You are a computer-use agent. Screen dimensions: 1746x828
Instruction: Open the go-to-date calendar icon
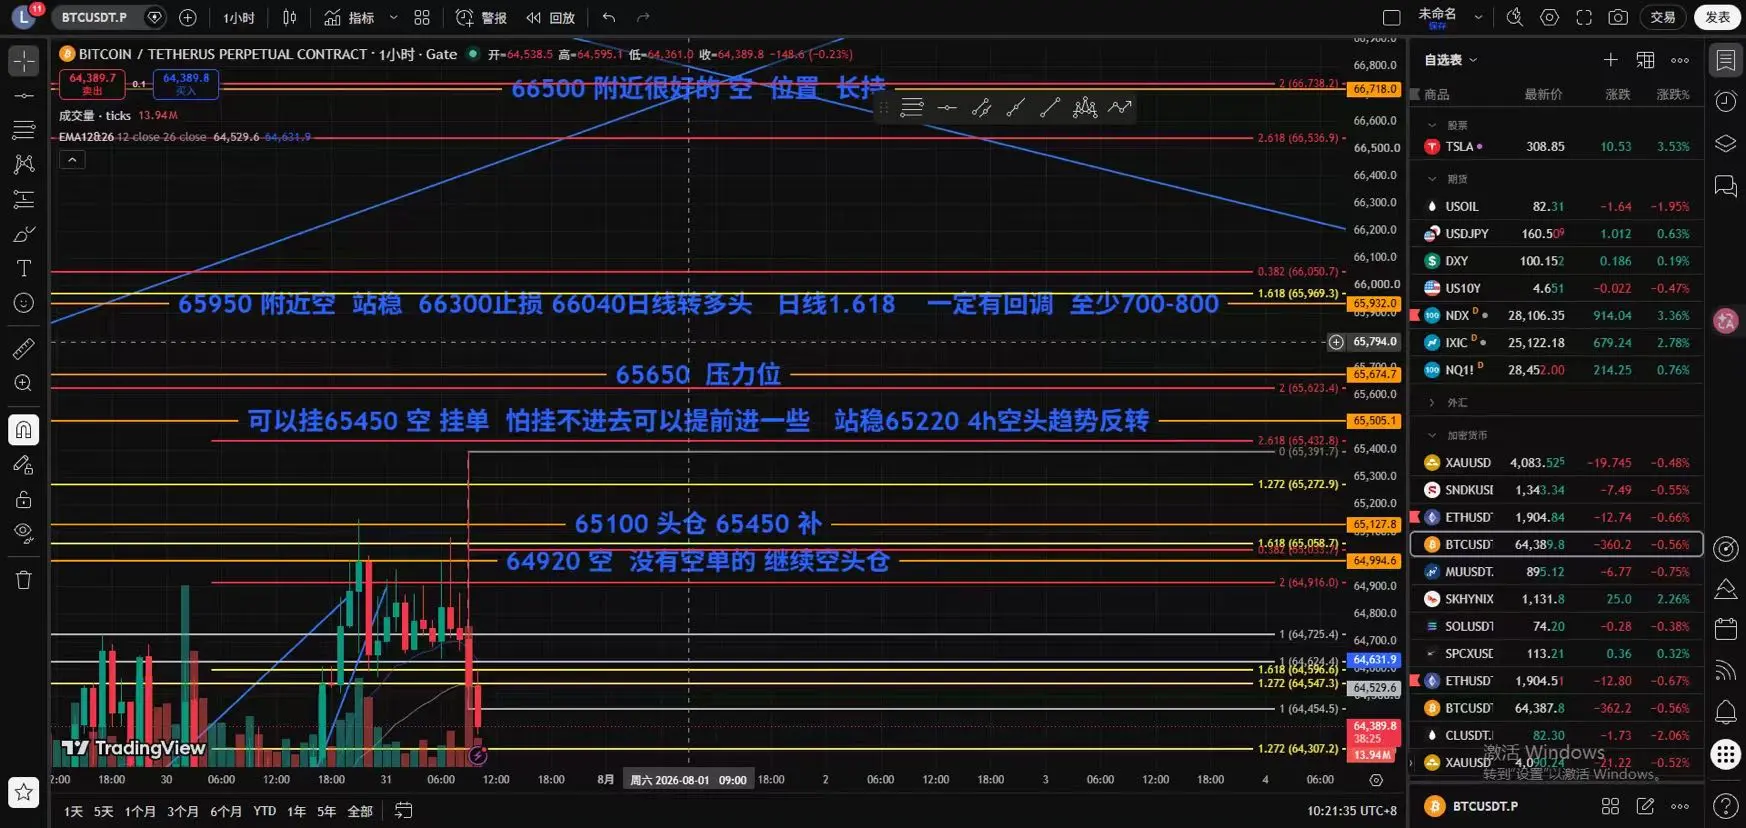[x=403, y=811]
